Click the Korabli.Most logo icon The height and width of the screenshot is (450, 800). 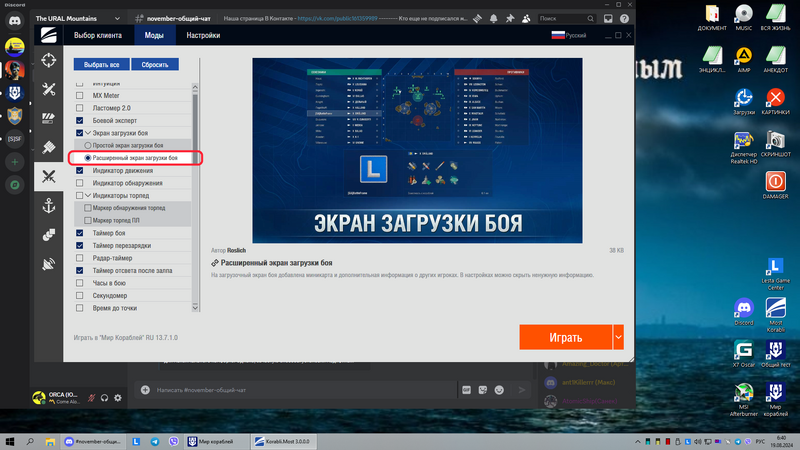(x=48, y=35)
